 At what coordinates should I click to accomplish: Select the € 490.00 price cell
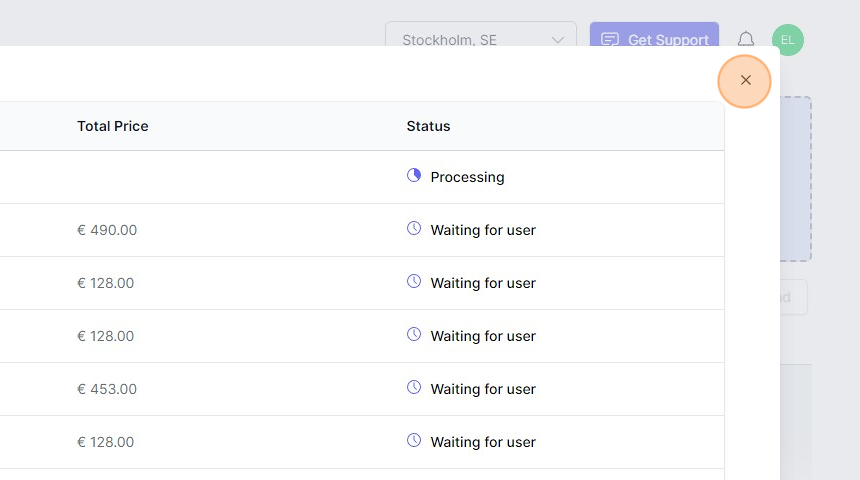(x=107, y=230)
